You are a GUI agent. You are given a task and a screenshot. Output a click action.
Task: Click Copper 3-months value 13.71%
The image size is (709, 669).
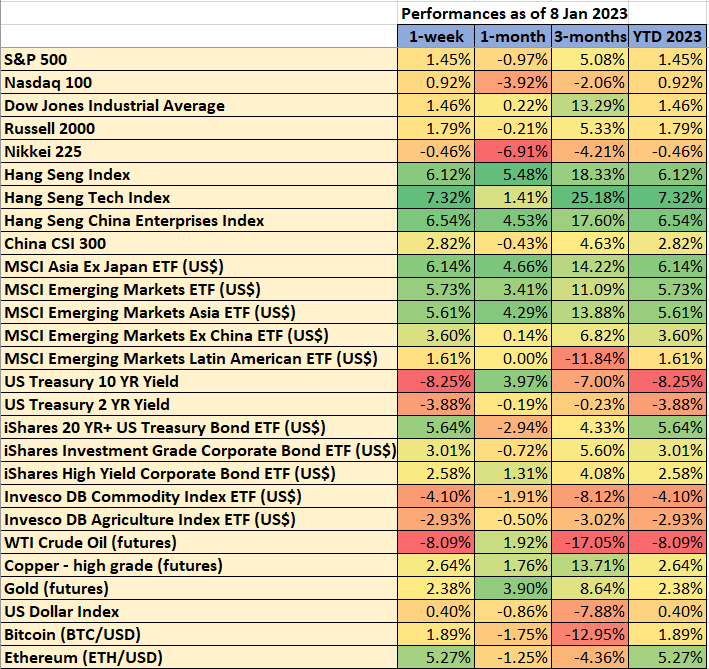590,566
